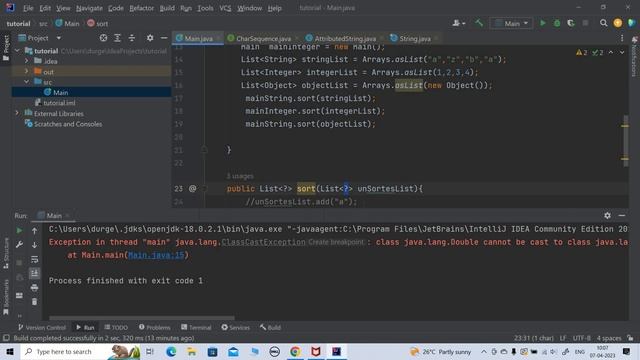The width and height of the screenshot is (640, 360).
Task: Toggle the Project side tool window tab
Action: 6,48
